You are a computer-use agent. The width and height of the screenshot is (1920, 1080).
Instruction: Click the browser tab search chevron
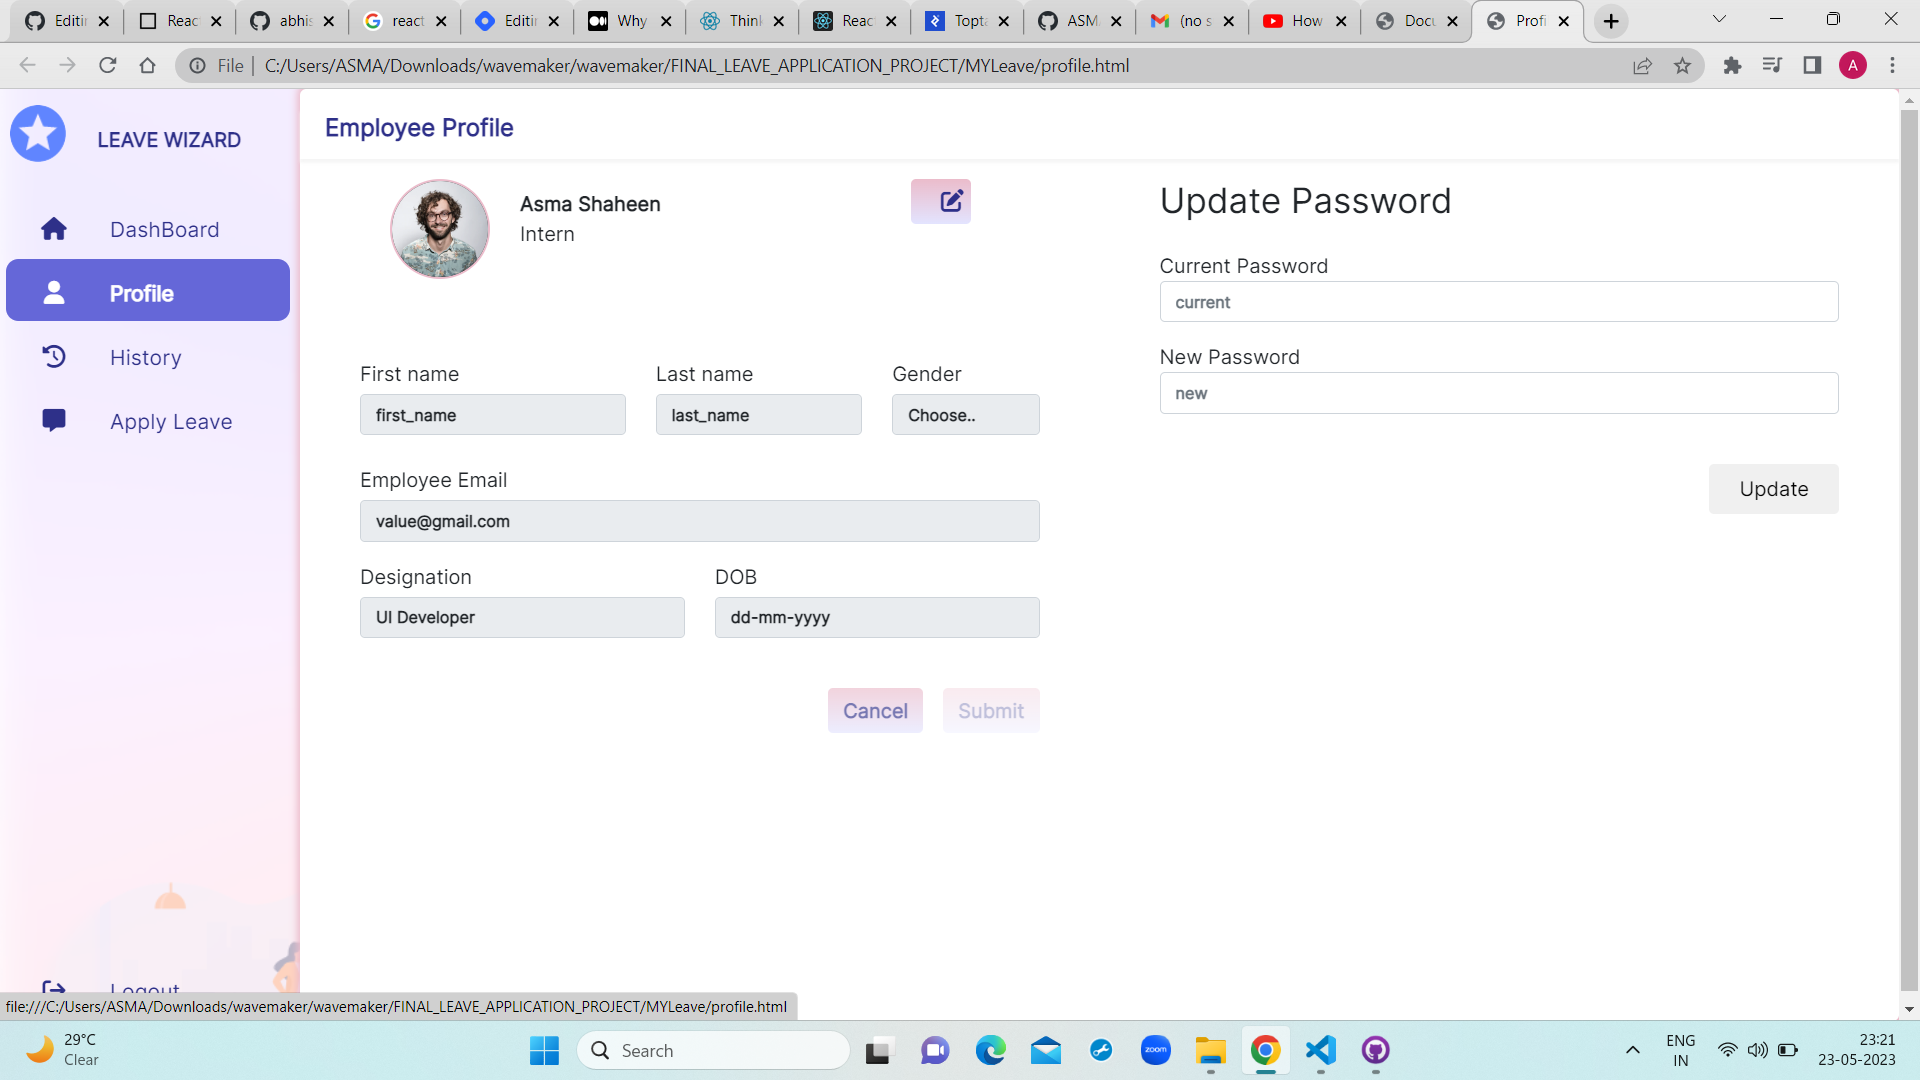click(x=1718, y=20)
